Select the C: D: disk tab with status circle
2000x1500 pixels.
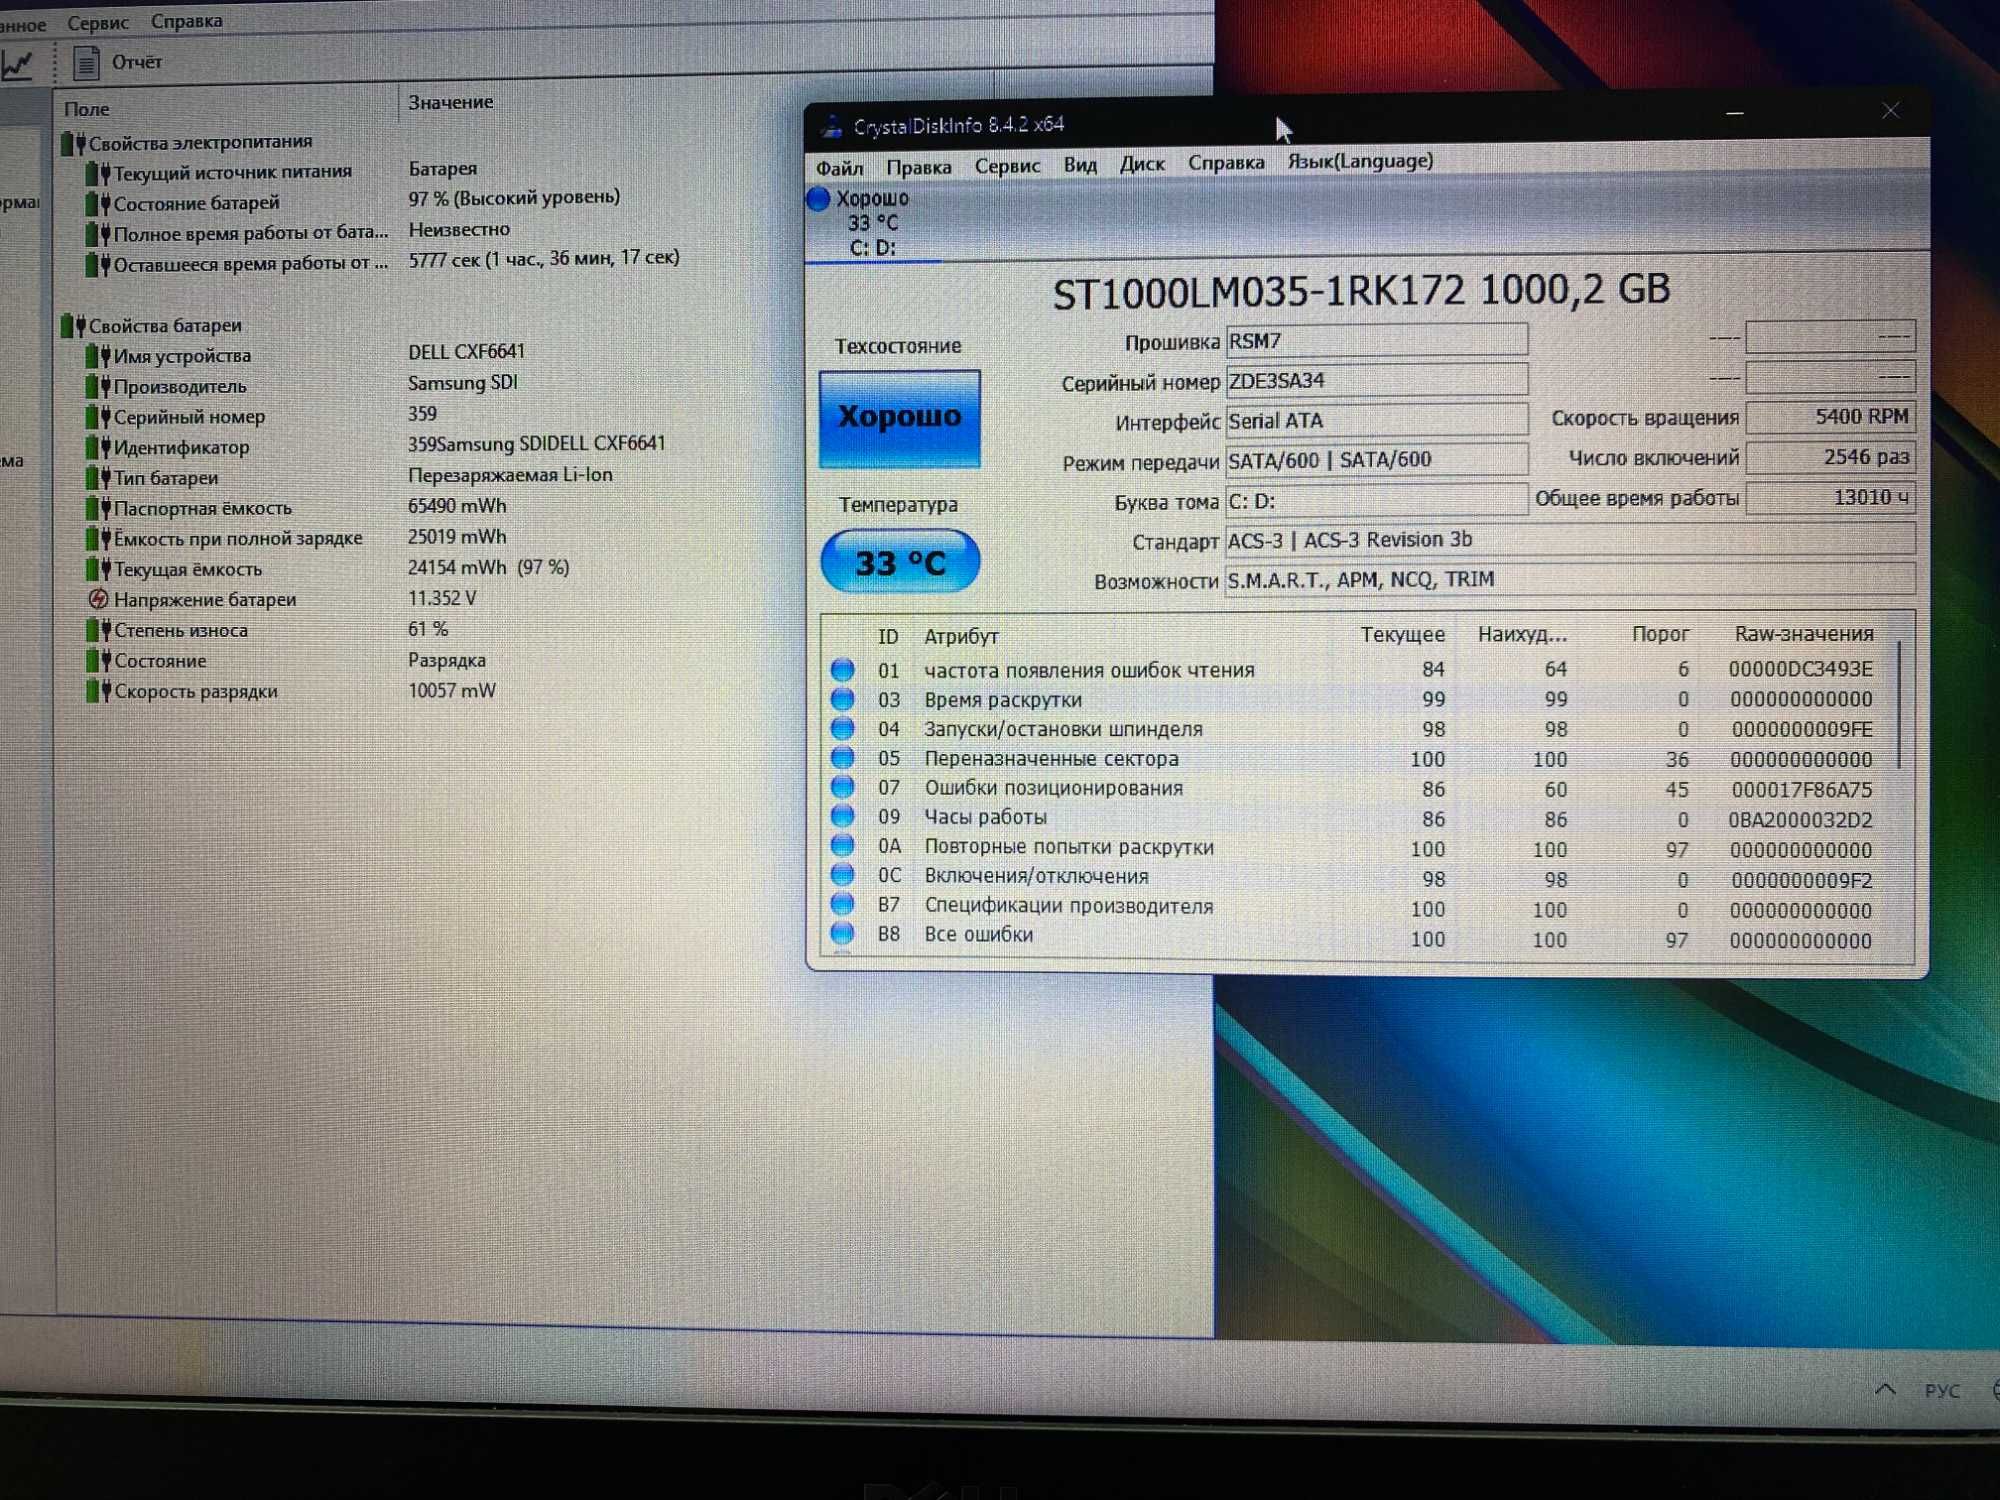872,223
